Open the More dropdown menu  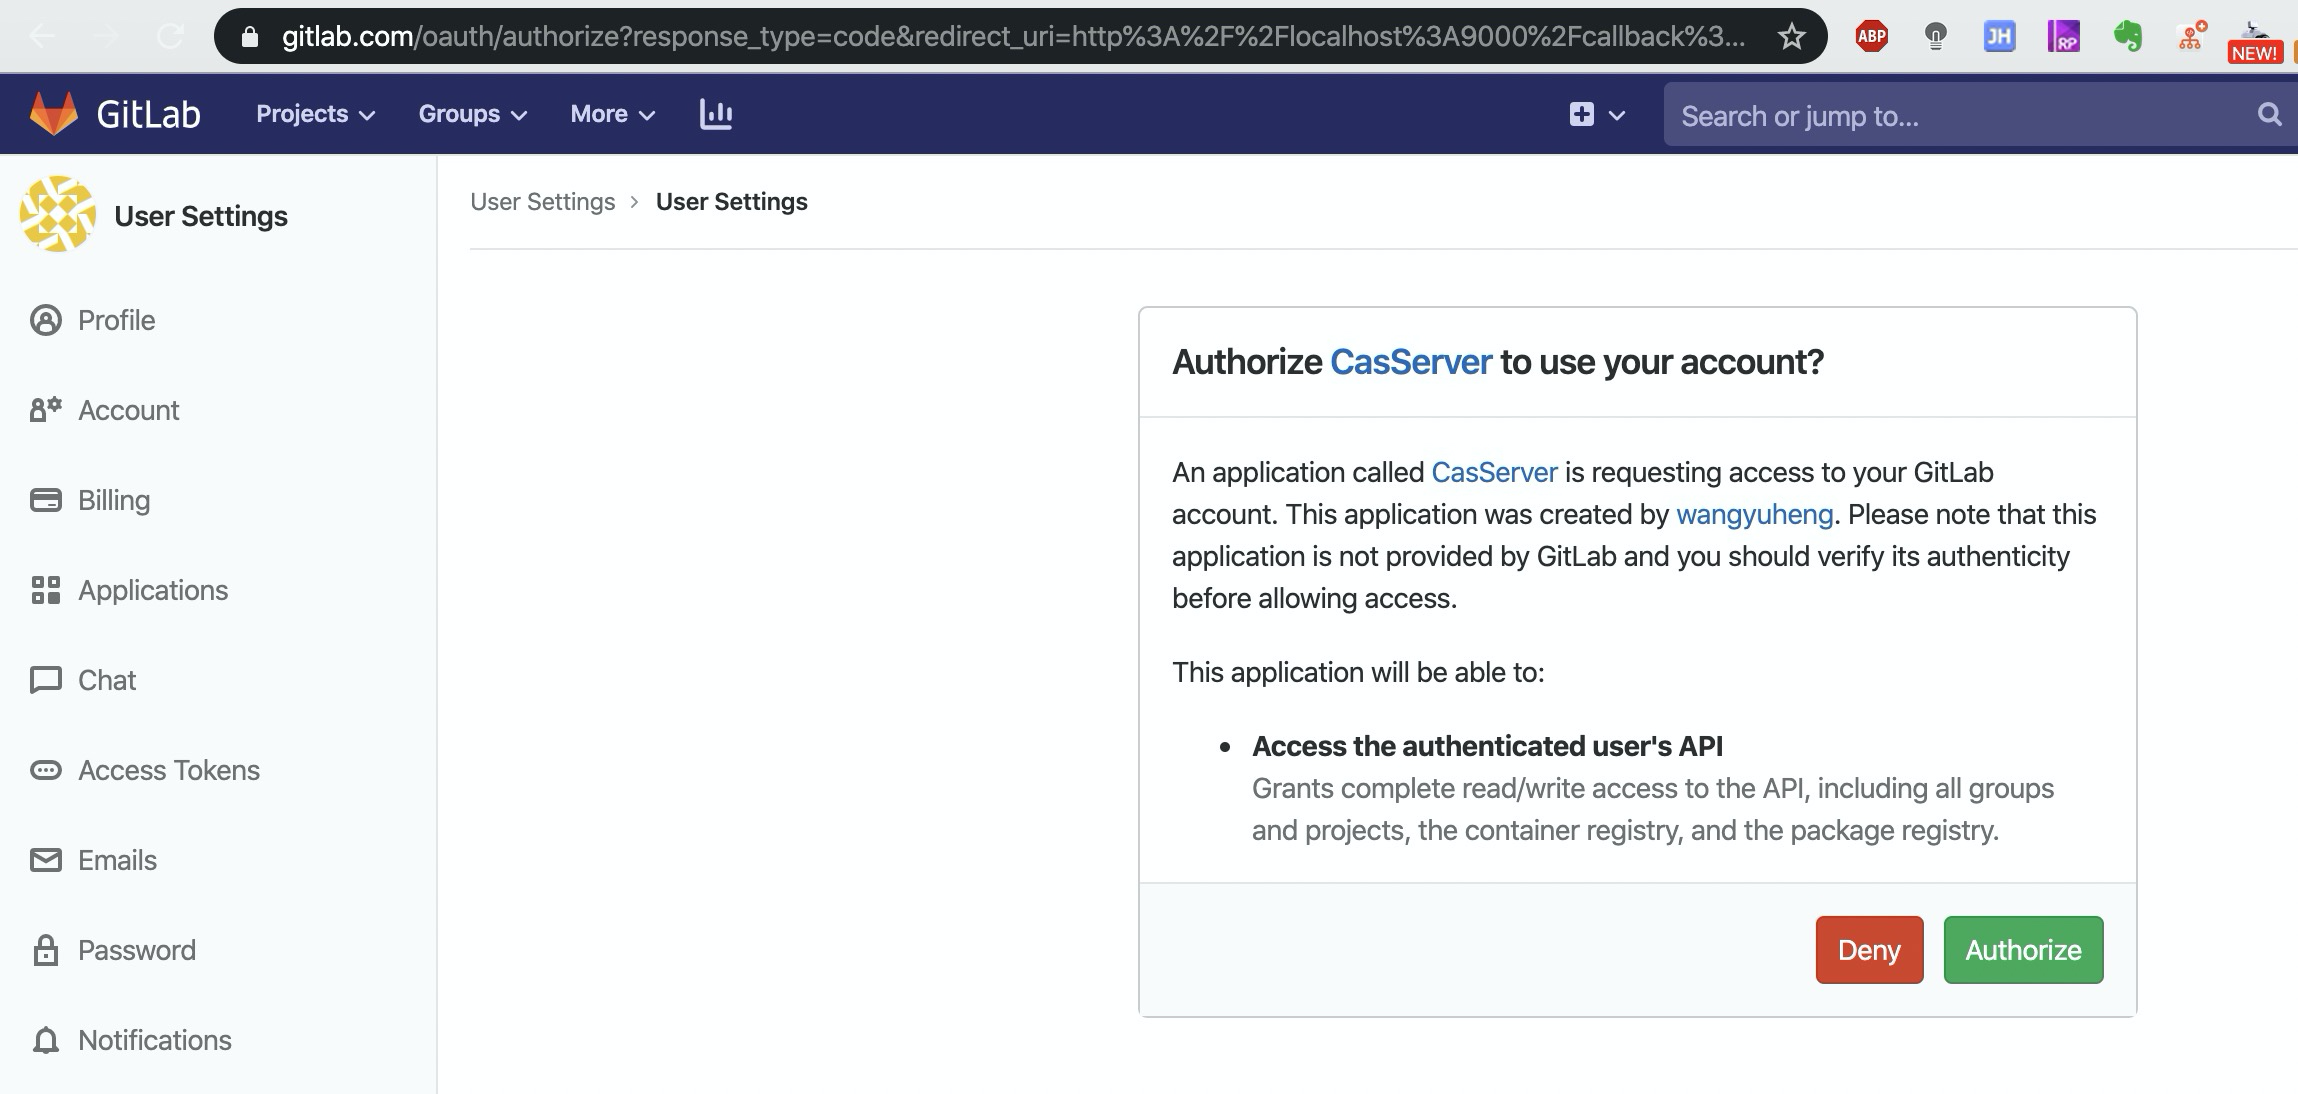click(x=612, y=114)
